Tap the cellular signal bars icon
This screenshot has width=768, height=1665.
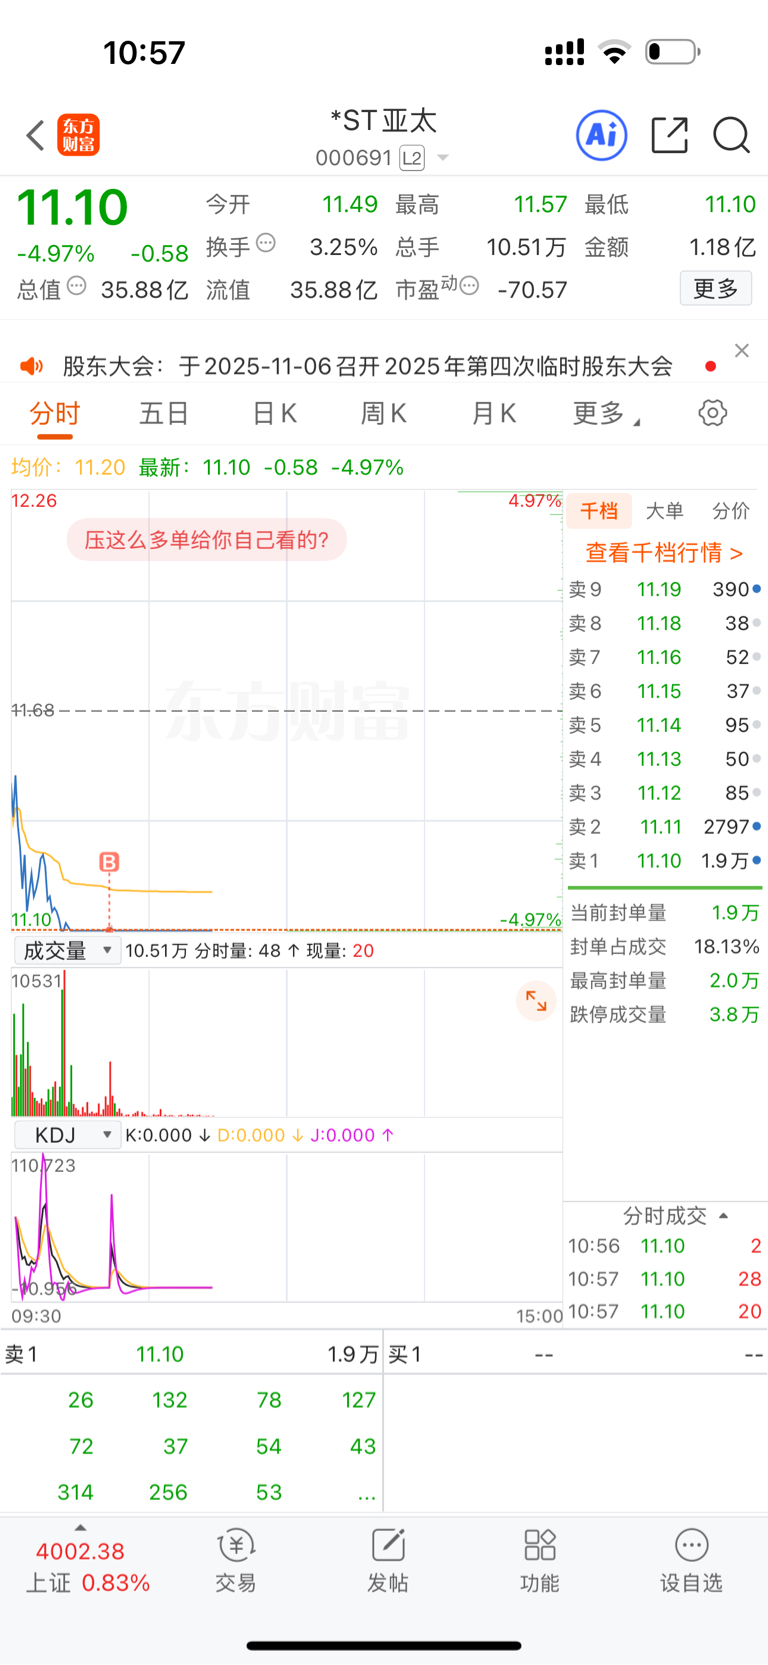click(564, 53)
